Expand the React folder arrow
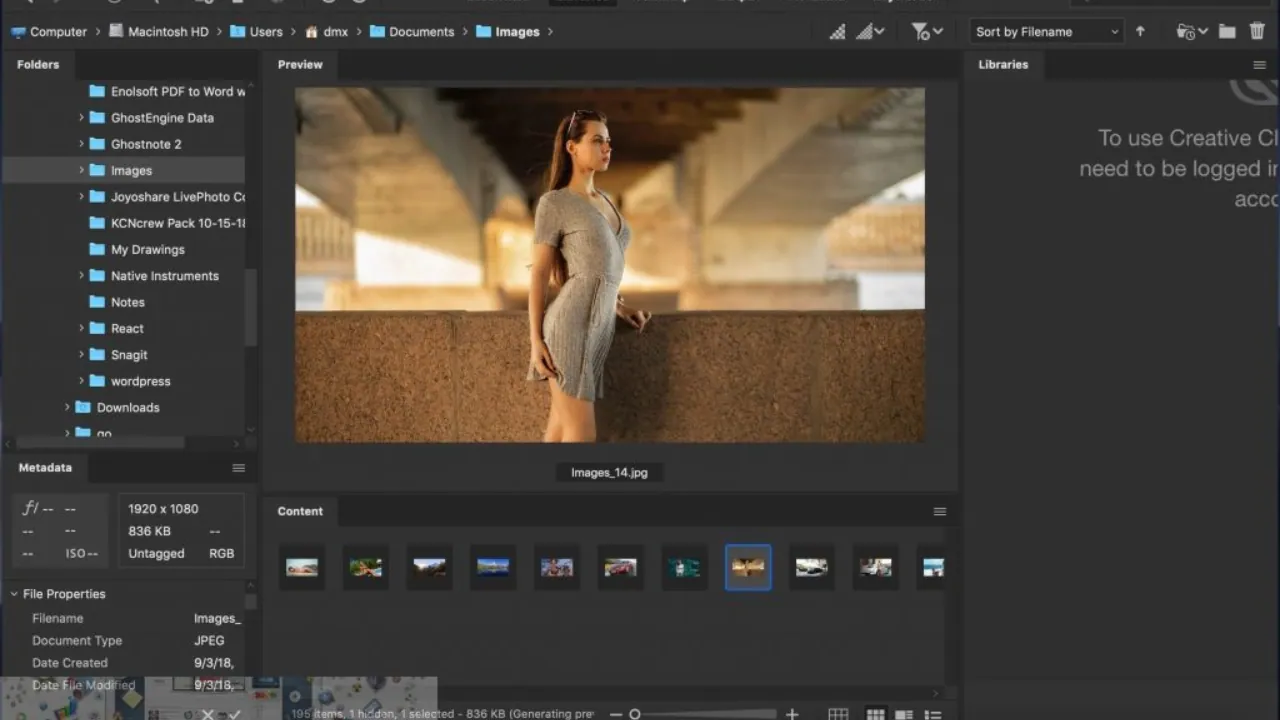 (x=82, y=328)
